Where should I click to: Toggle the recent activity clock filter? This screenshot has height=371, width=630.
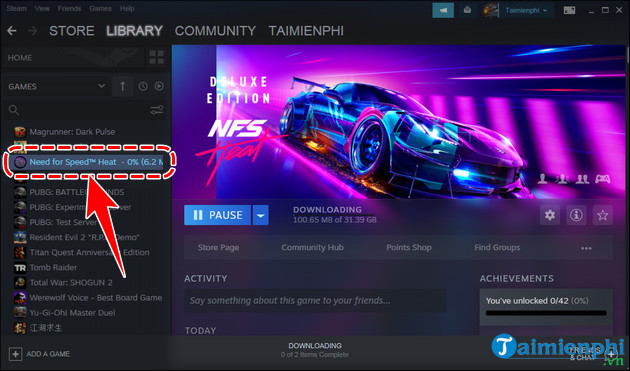coord(143,86)
